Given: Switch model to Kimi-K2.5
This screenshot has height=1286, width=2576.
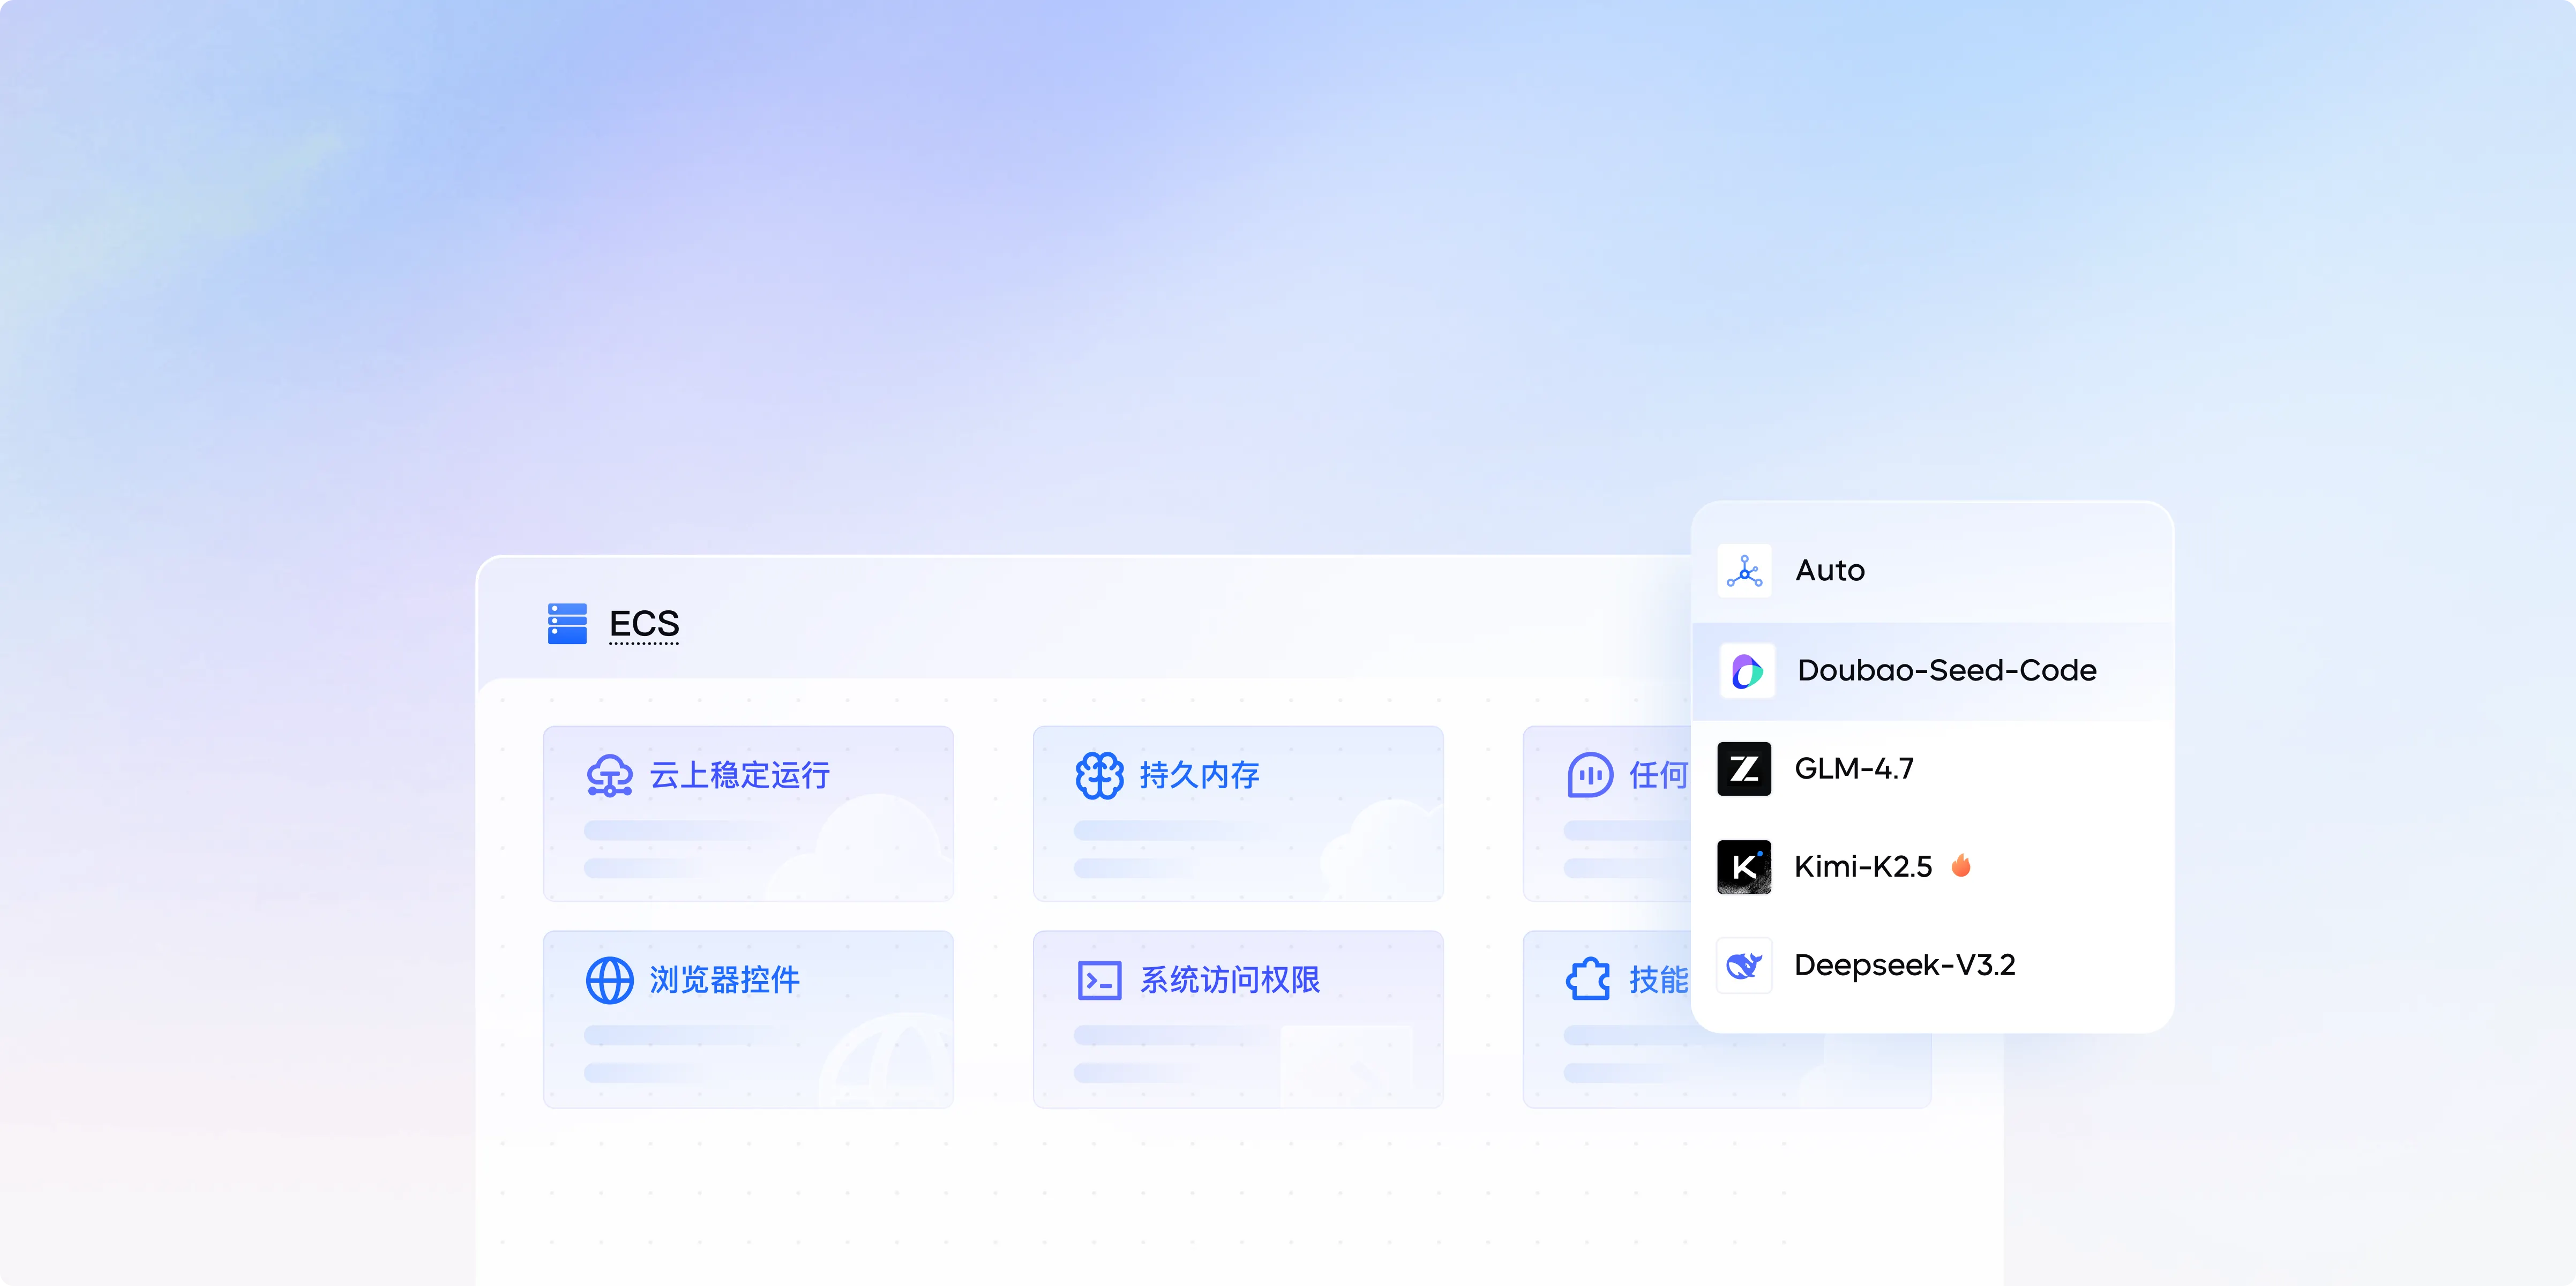Looking at the screenshot, I should [x=1862, y=867].
